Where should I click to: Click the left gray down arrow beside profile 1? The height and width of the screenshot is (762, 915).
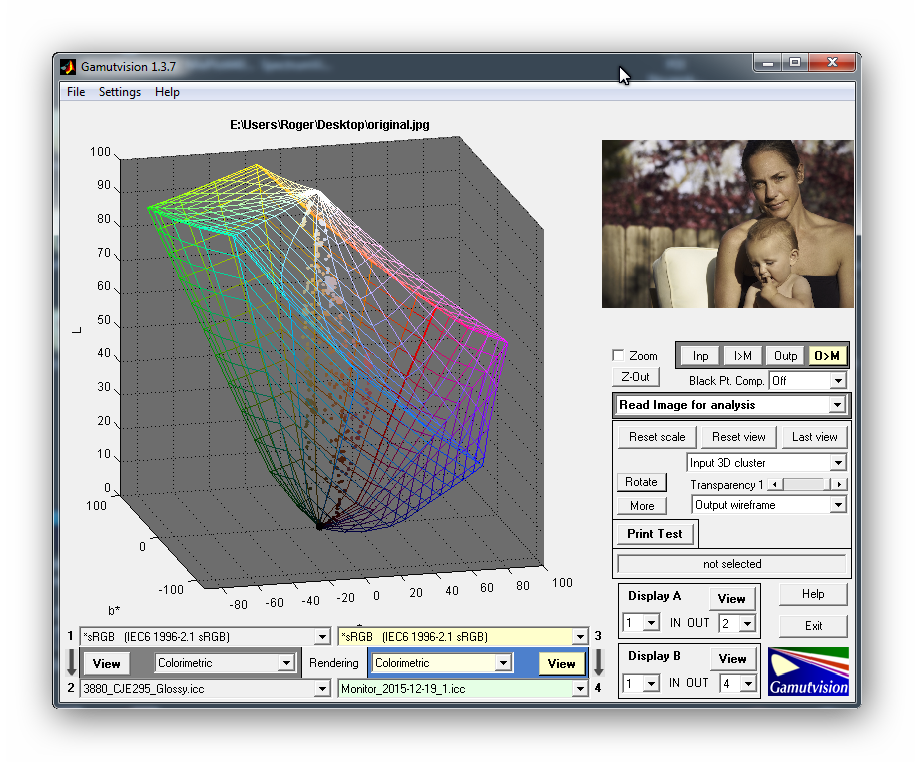[70, 662]
